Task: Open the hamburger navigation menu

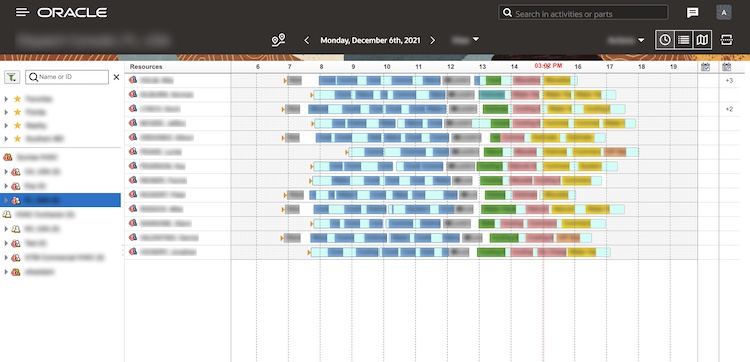Action: coord(22,12)
